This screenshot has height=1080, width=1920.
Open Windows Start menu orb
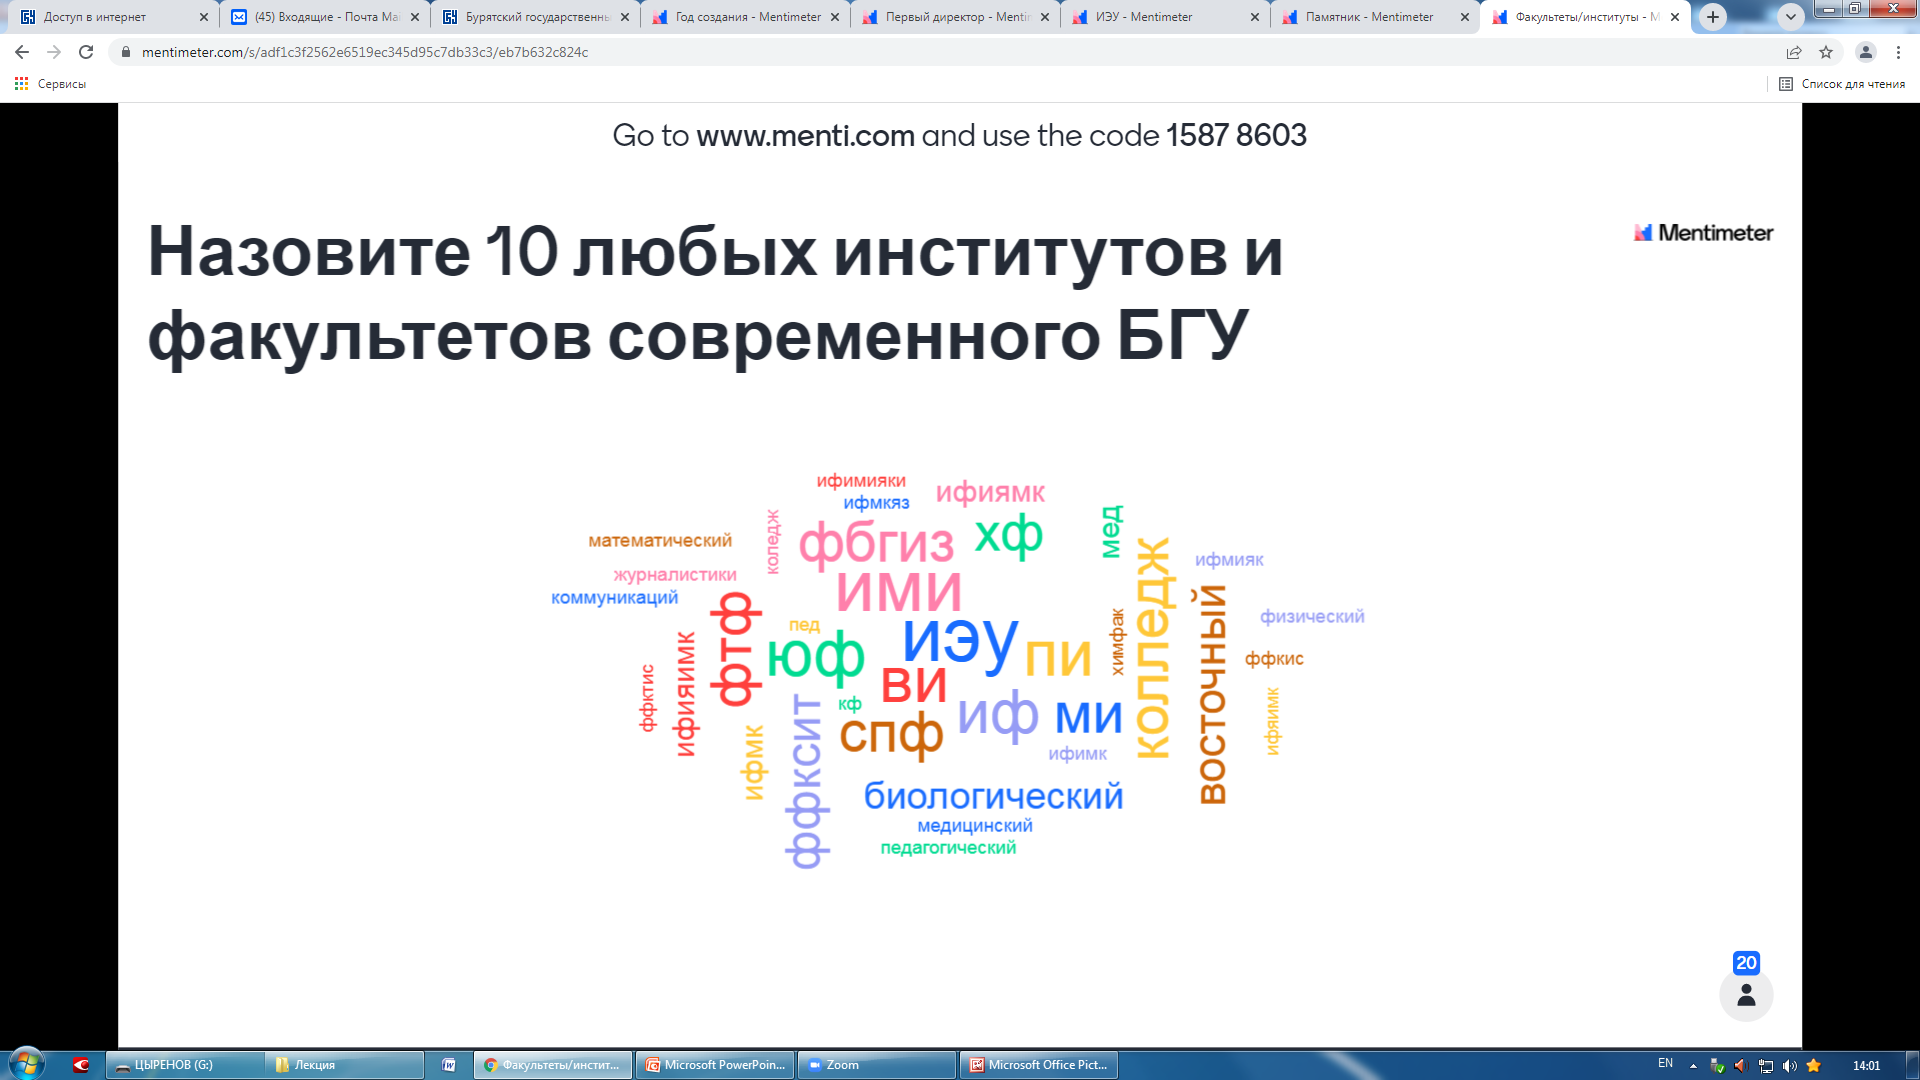[x=27, y=1064]
